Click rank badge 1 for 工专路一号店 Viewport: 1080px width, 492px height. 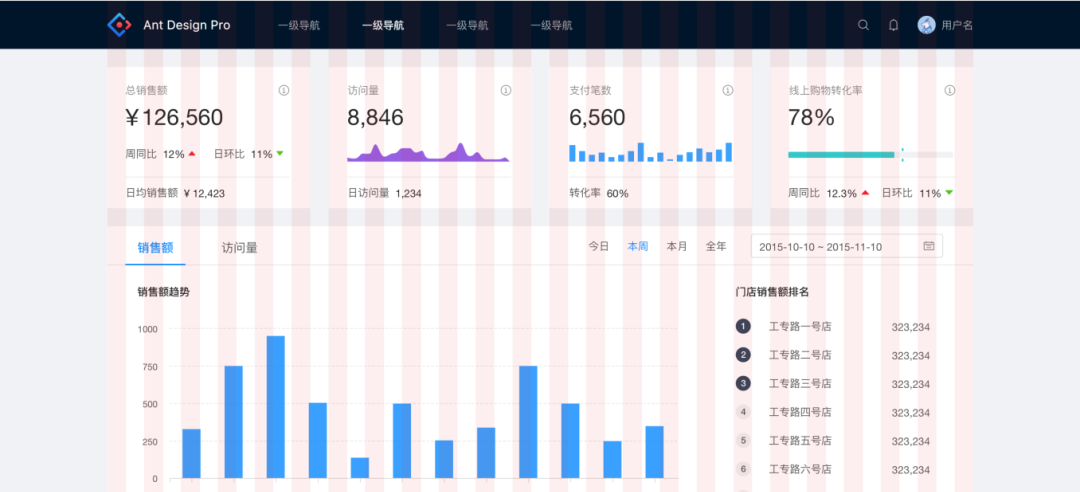click(743, 327)
